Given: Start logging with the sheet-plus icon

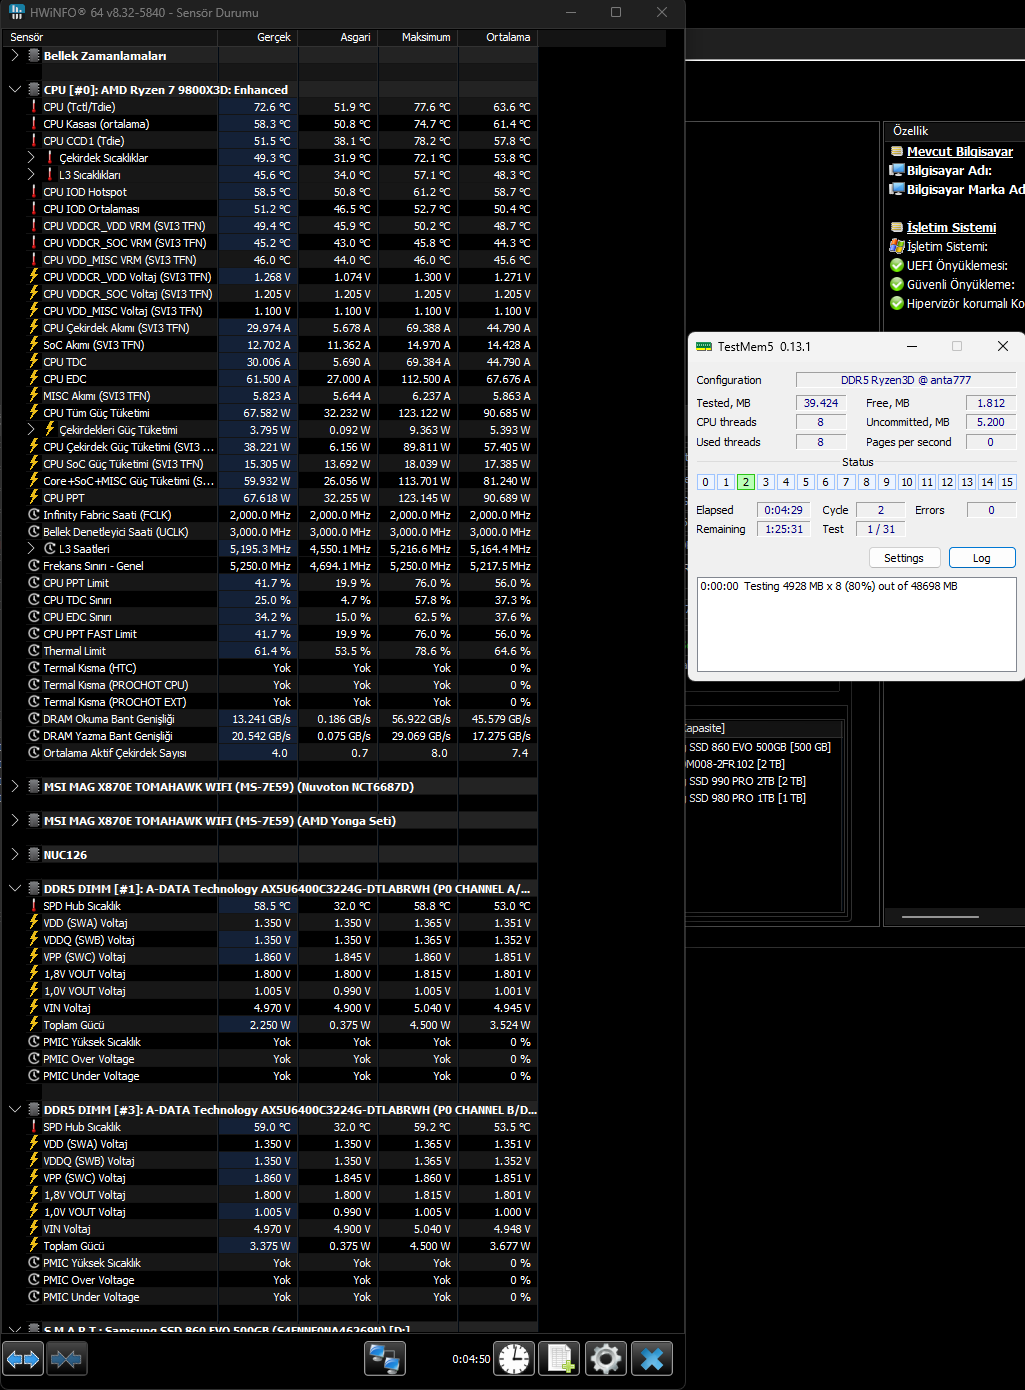Looking at the screenshot, I should [560, 1359].
